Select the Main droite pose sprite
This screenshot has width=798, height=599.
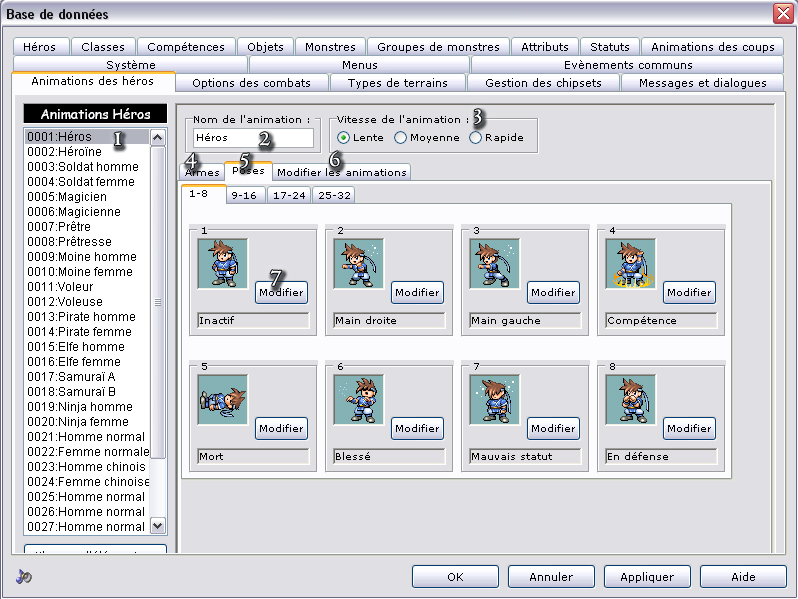click(x=358, y=264)
